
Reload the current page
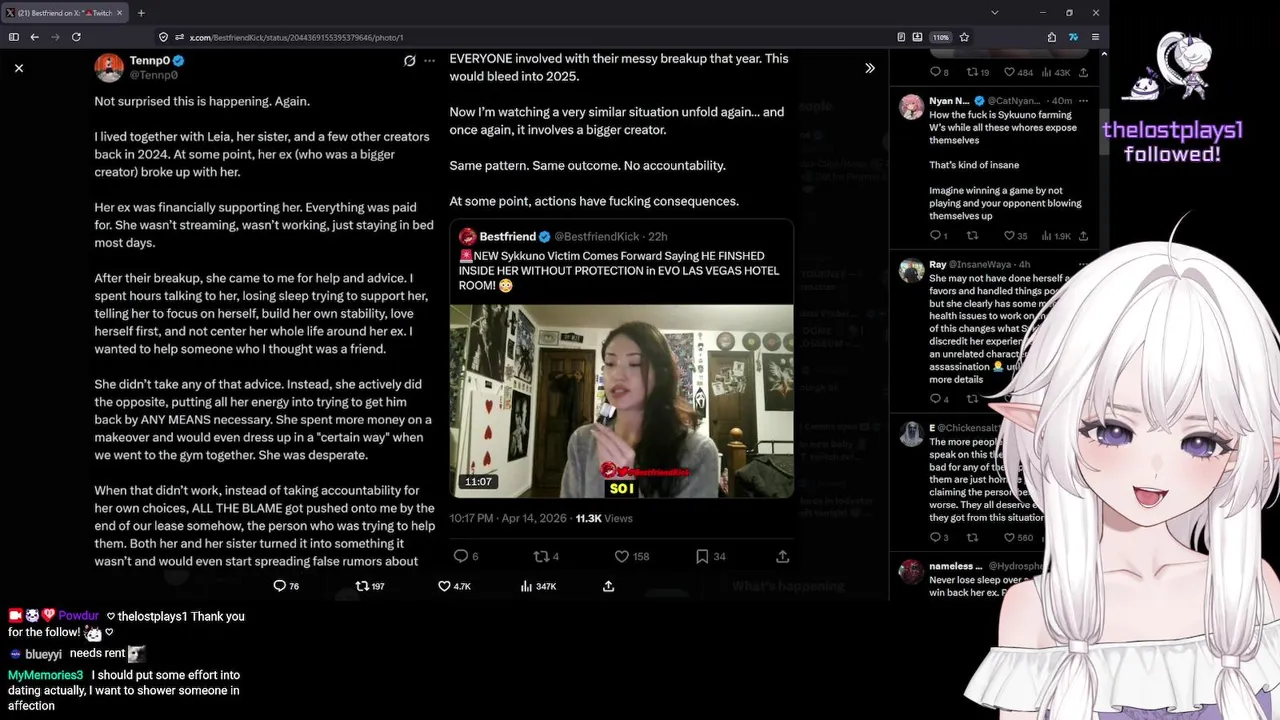click(x=76, y=37)
